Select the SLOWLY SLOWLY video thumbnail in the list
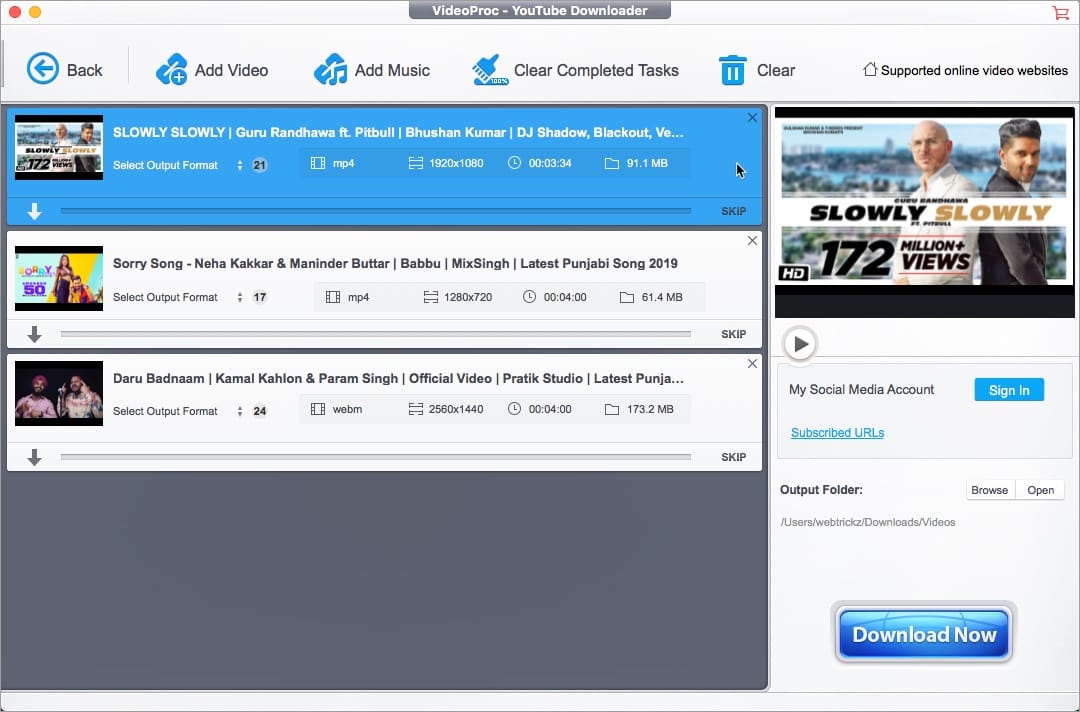 [59, 147]
